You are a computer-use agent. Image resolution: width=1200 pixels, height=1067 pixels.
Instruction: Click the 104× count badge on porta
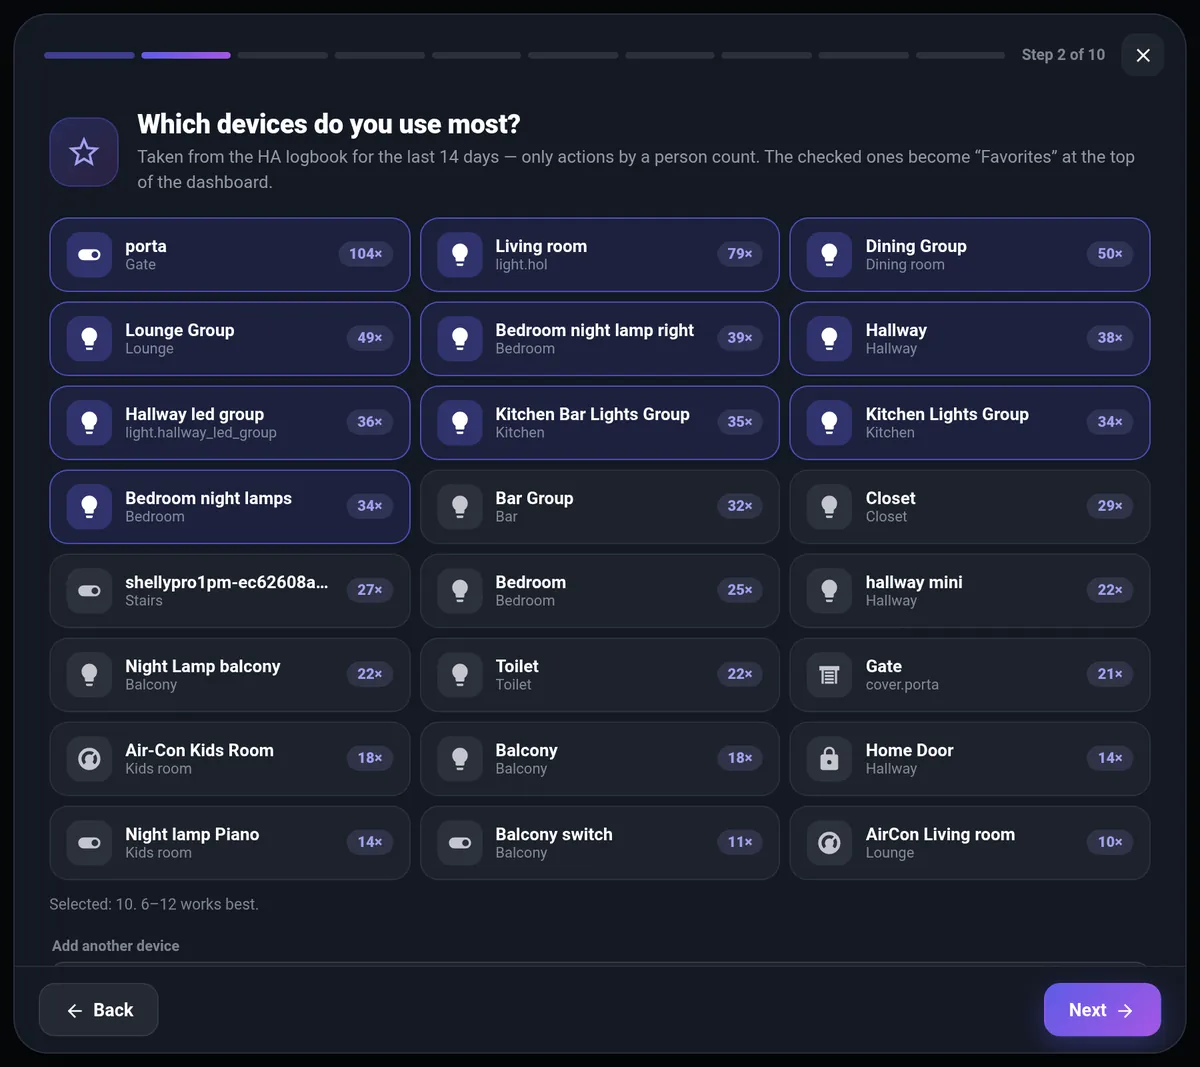366,254
